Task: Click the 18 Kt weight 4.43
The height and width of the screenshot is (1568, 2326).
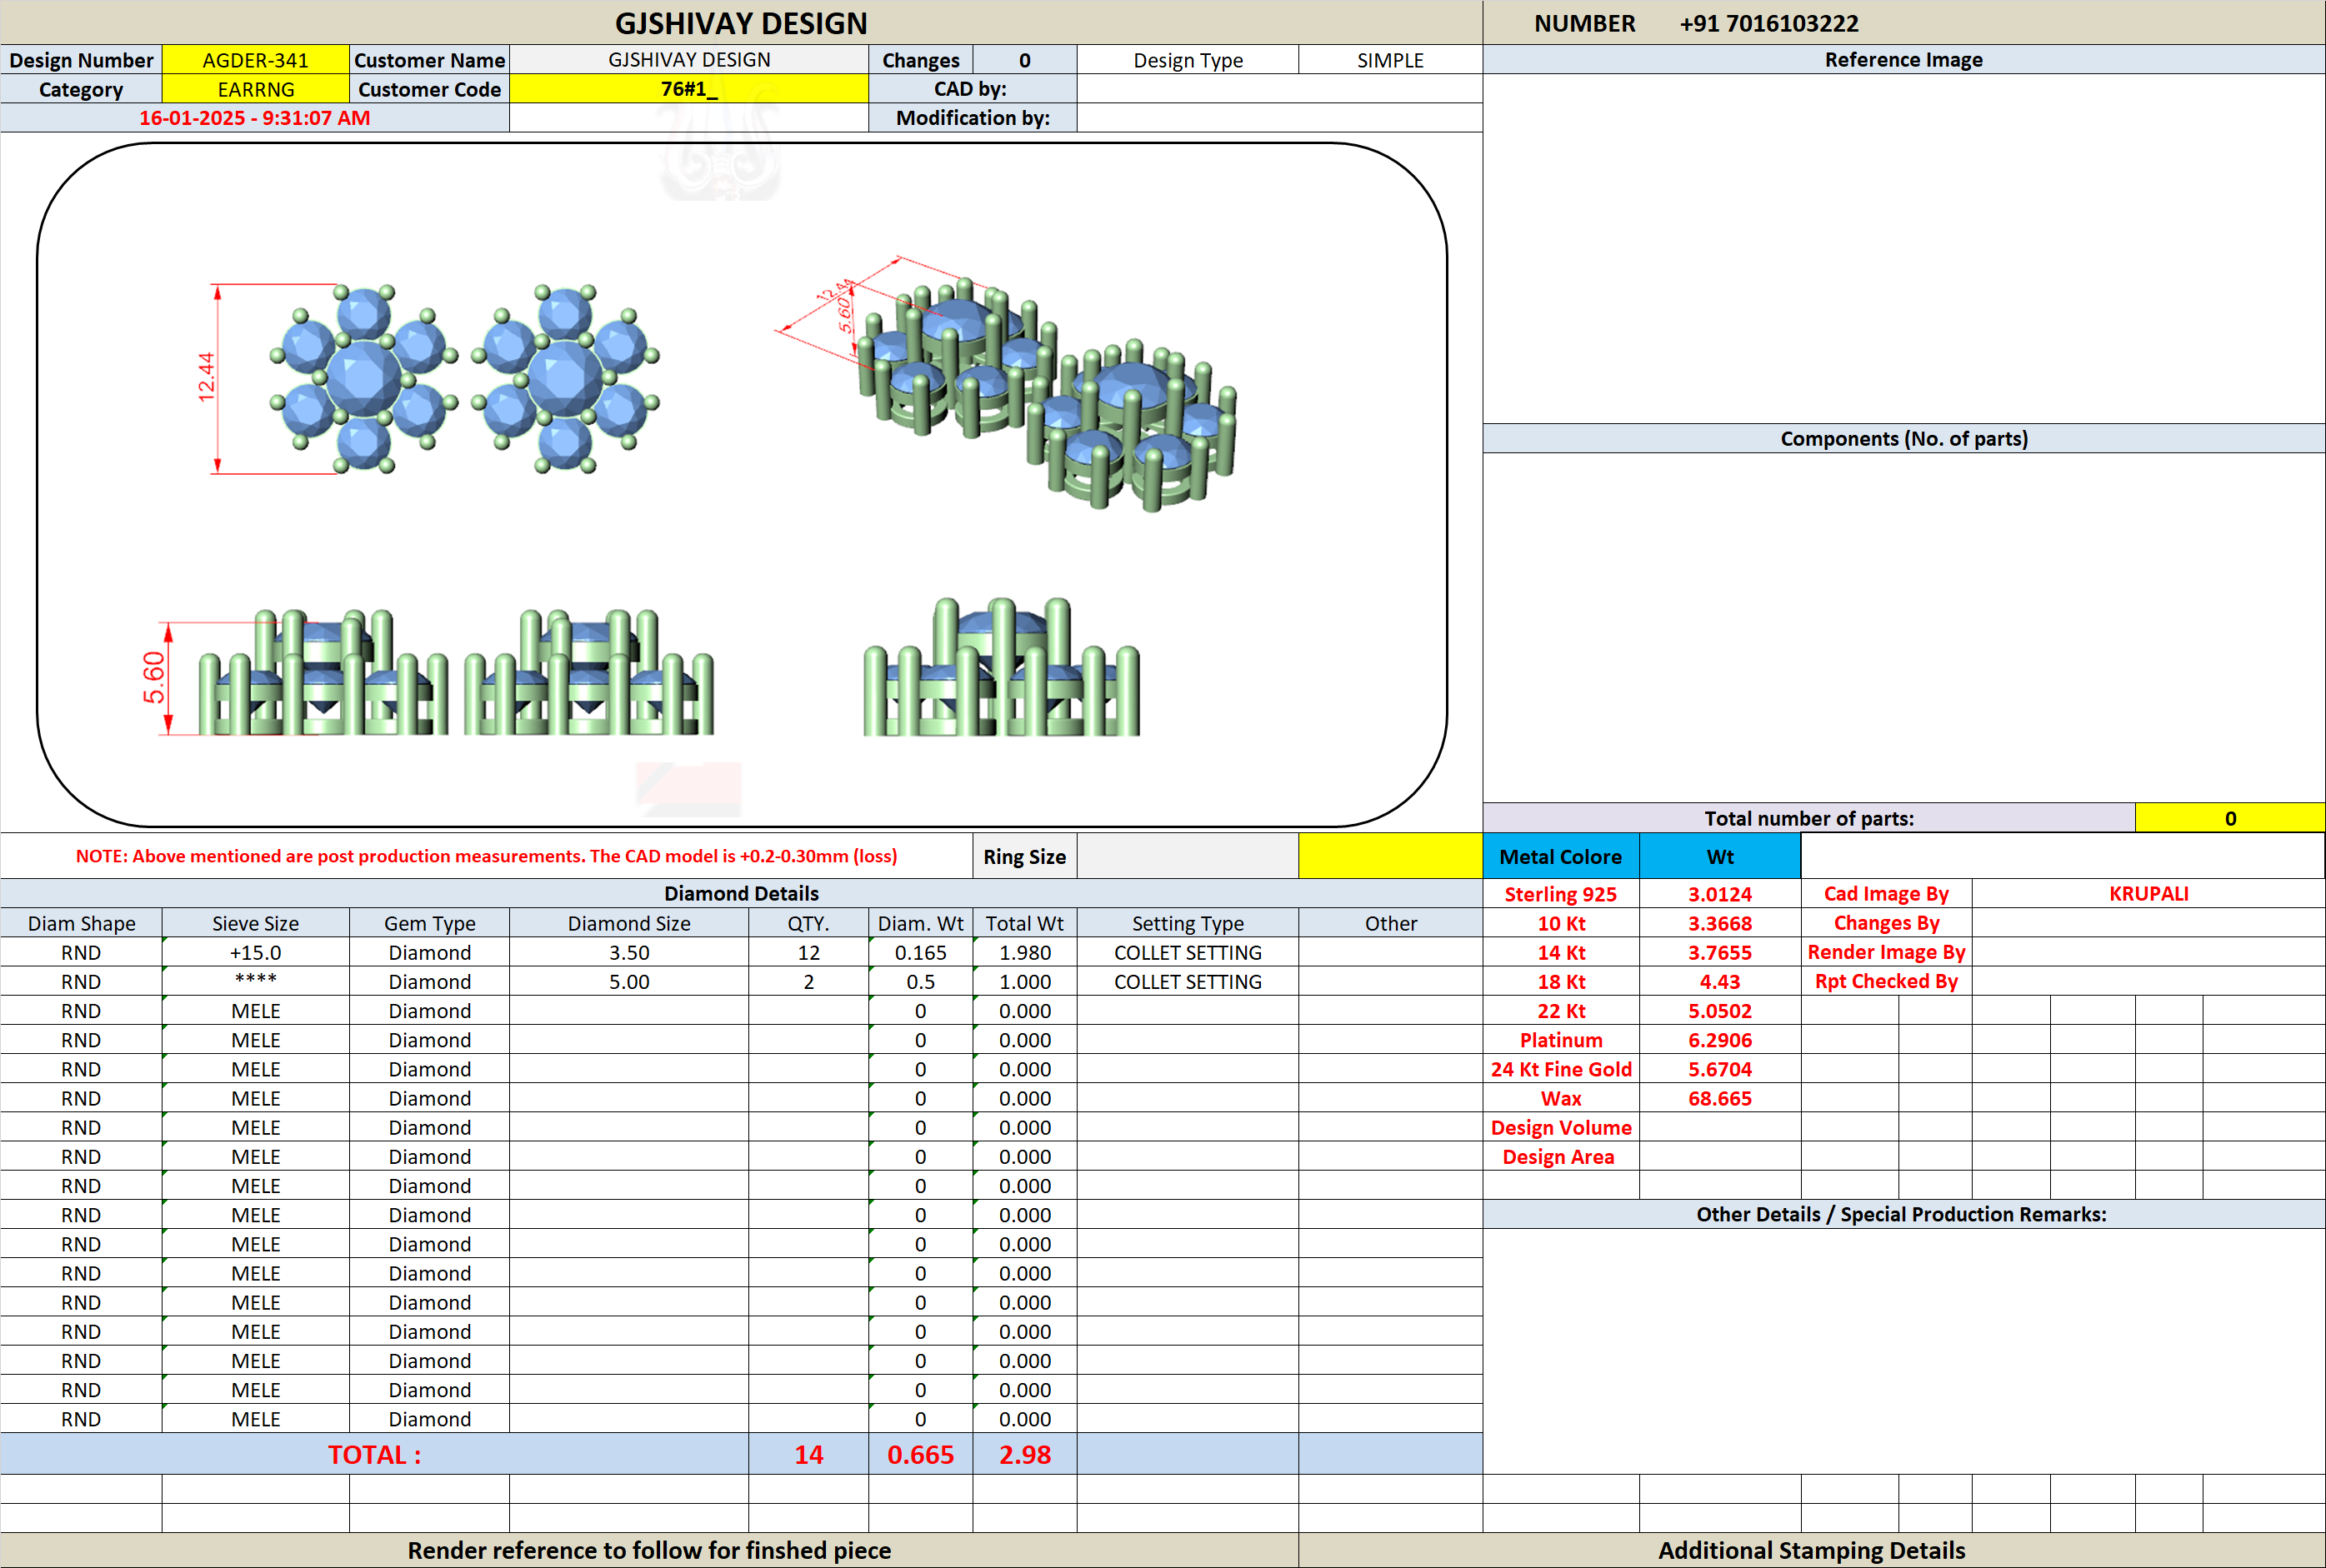Action: click(1720, 981)
